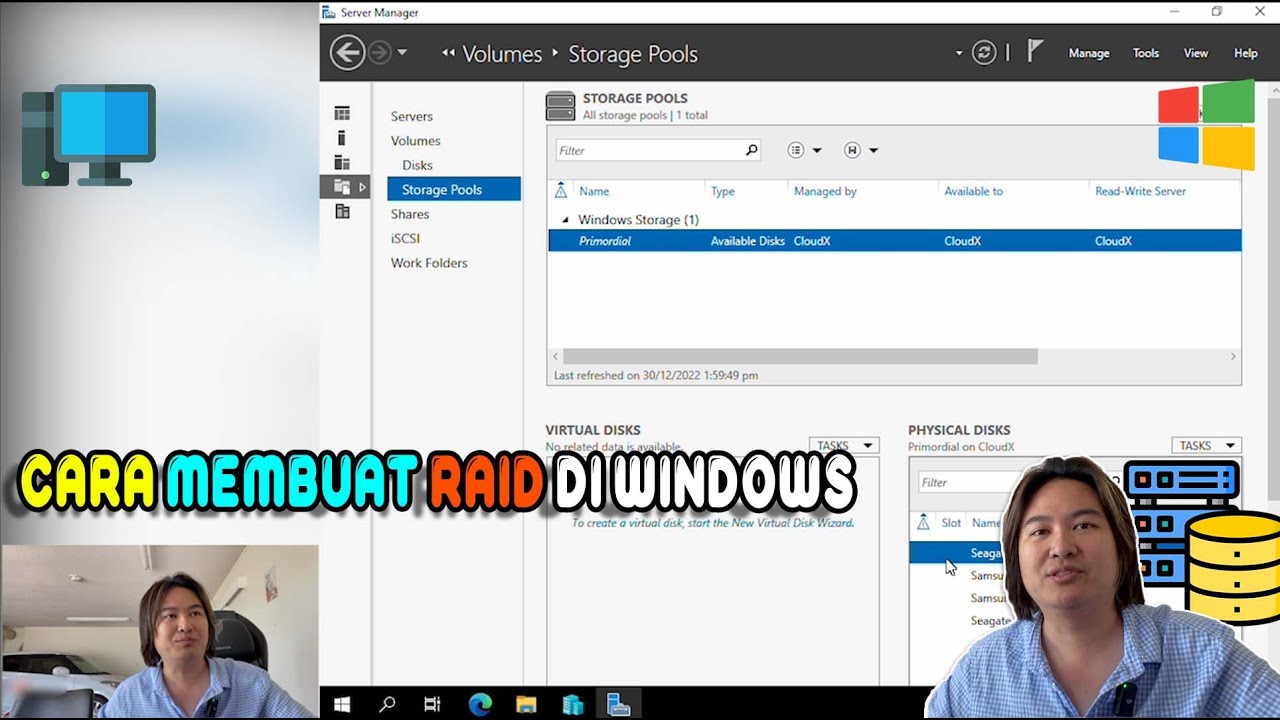
Task: Select Storage Pools in navigation
Action: [x=454, y=189]
